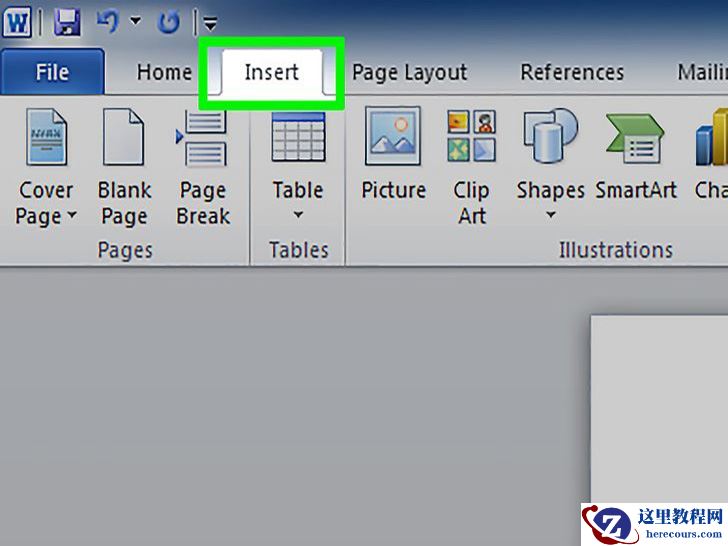Click the Shapes icon
Screen dimensions: 728x546
[x=551, y=136]
